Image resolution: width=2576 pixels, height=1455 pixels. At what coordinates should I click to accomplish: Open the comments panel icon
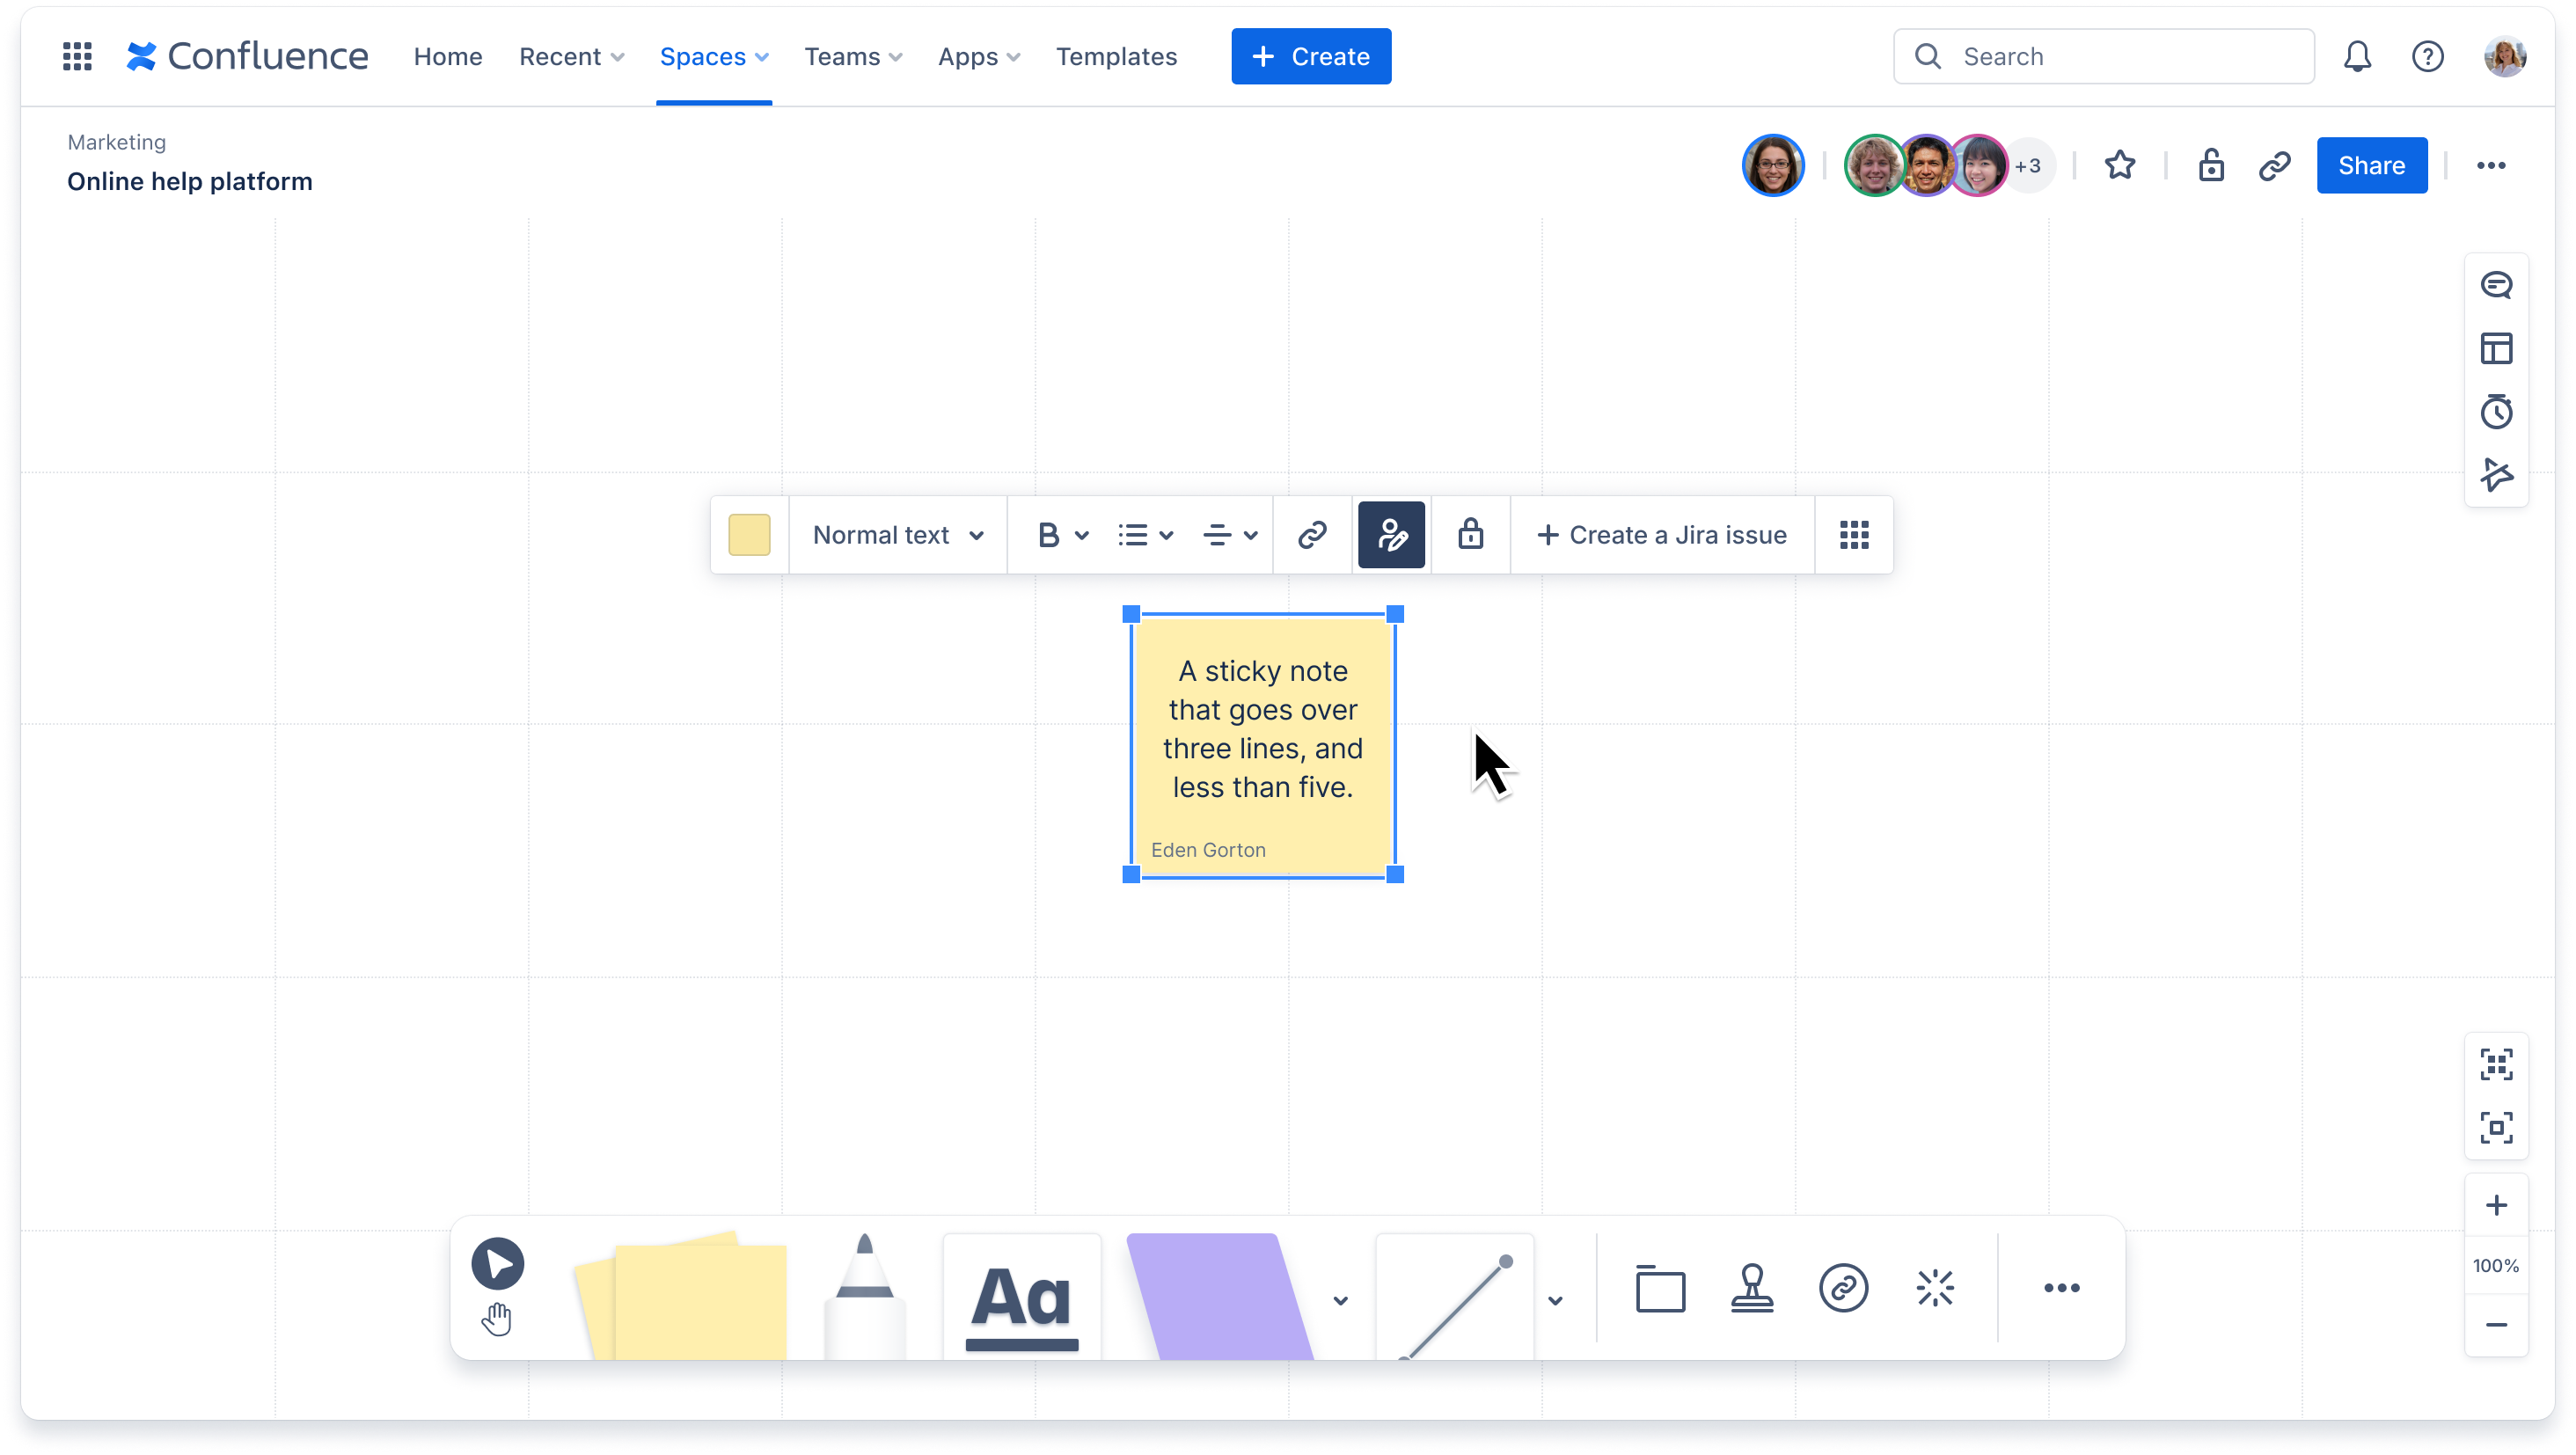point(2496,285)
